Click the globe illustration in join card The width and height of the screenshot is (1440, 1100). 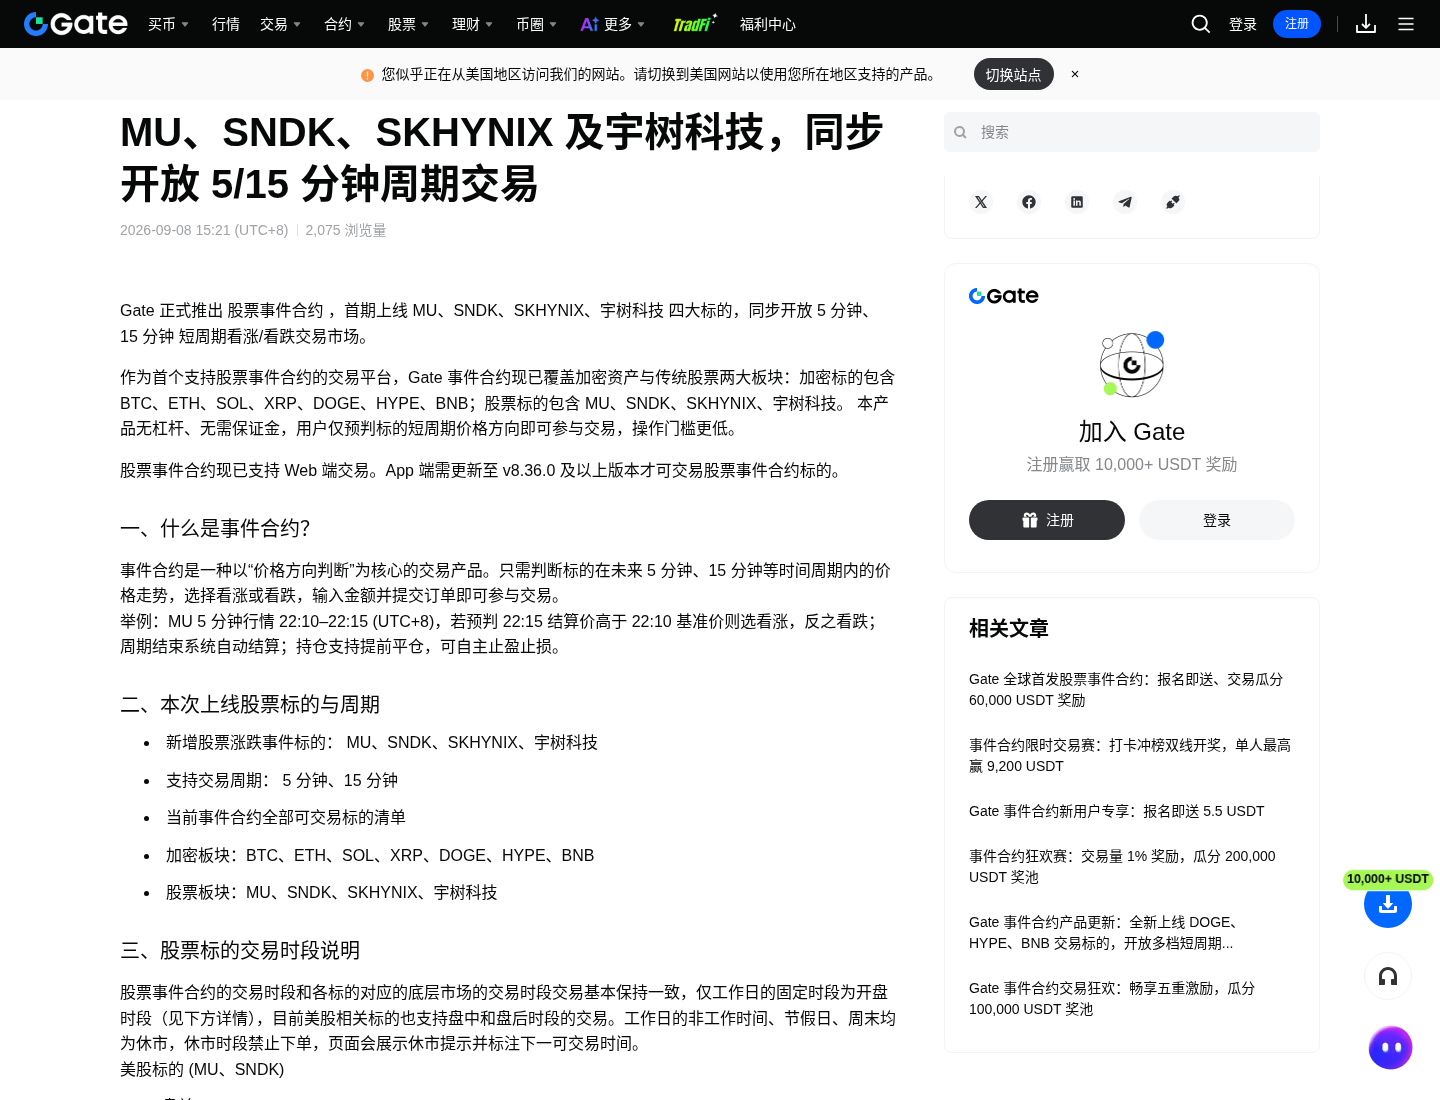[1132, 364]
